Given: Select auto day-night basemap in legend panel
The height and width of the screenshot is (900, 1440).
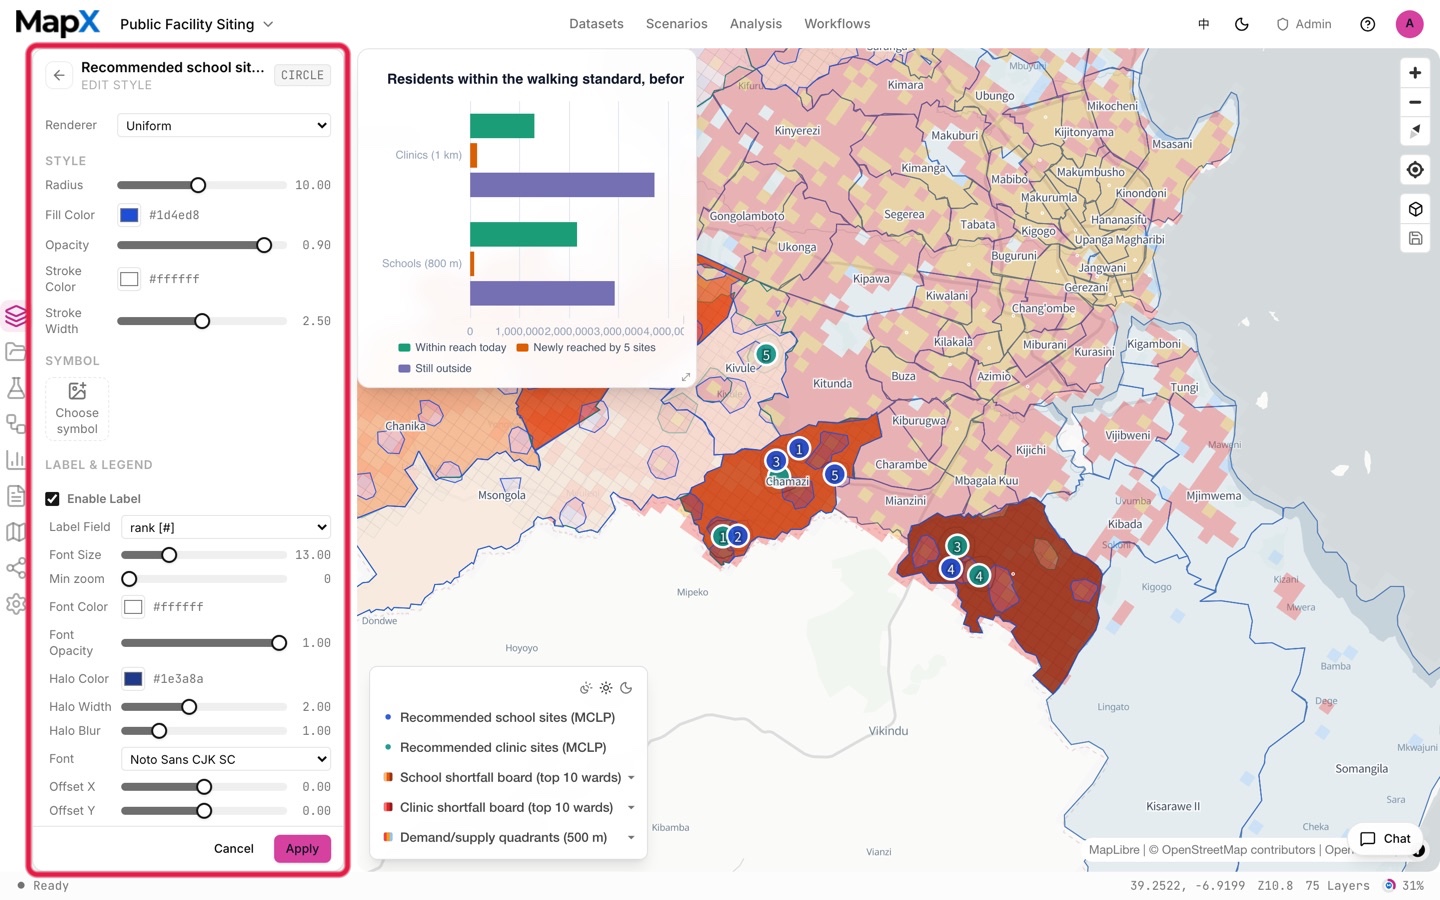Looking at the screenshot, I should (586, 688).
